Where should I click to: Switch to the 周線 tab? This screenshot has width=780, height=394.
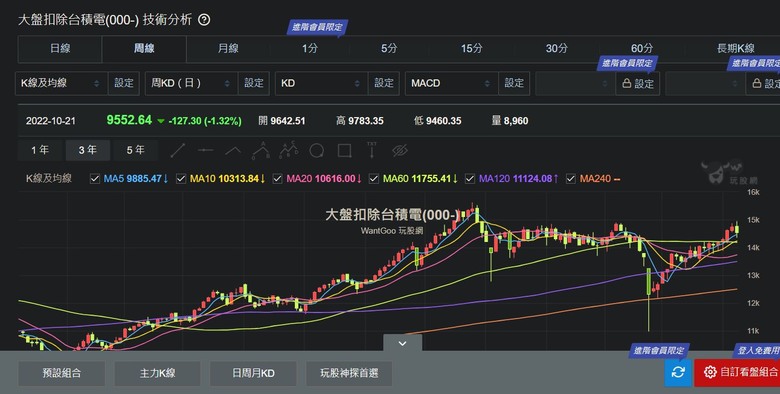[x=144, y=49]
